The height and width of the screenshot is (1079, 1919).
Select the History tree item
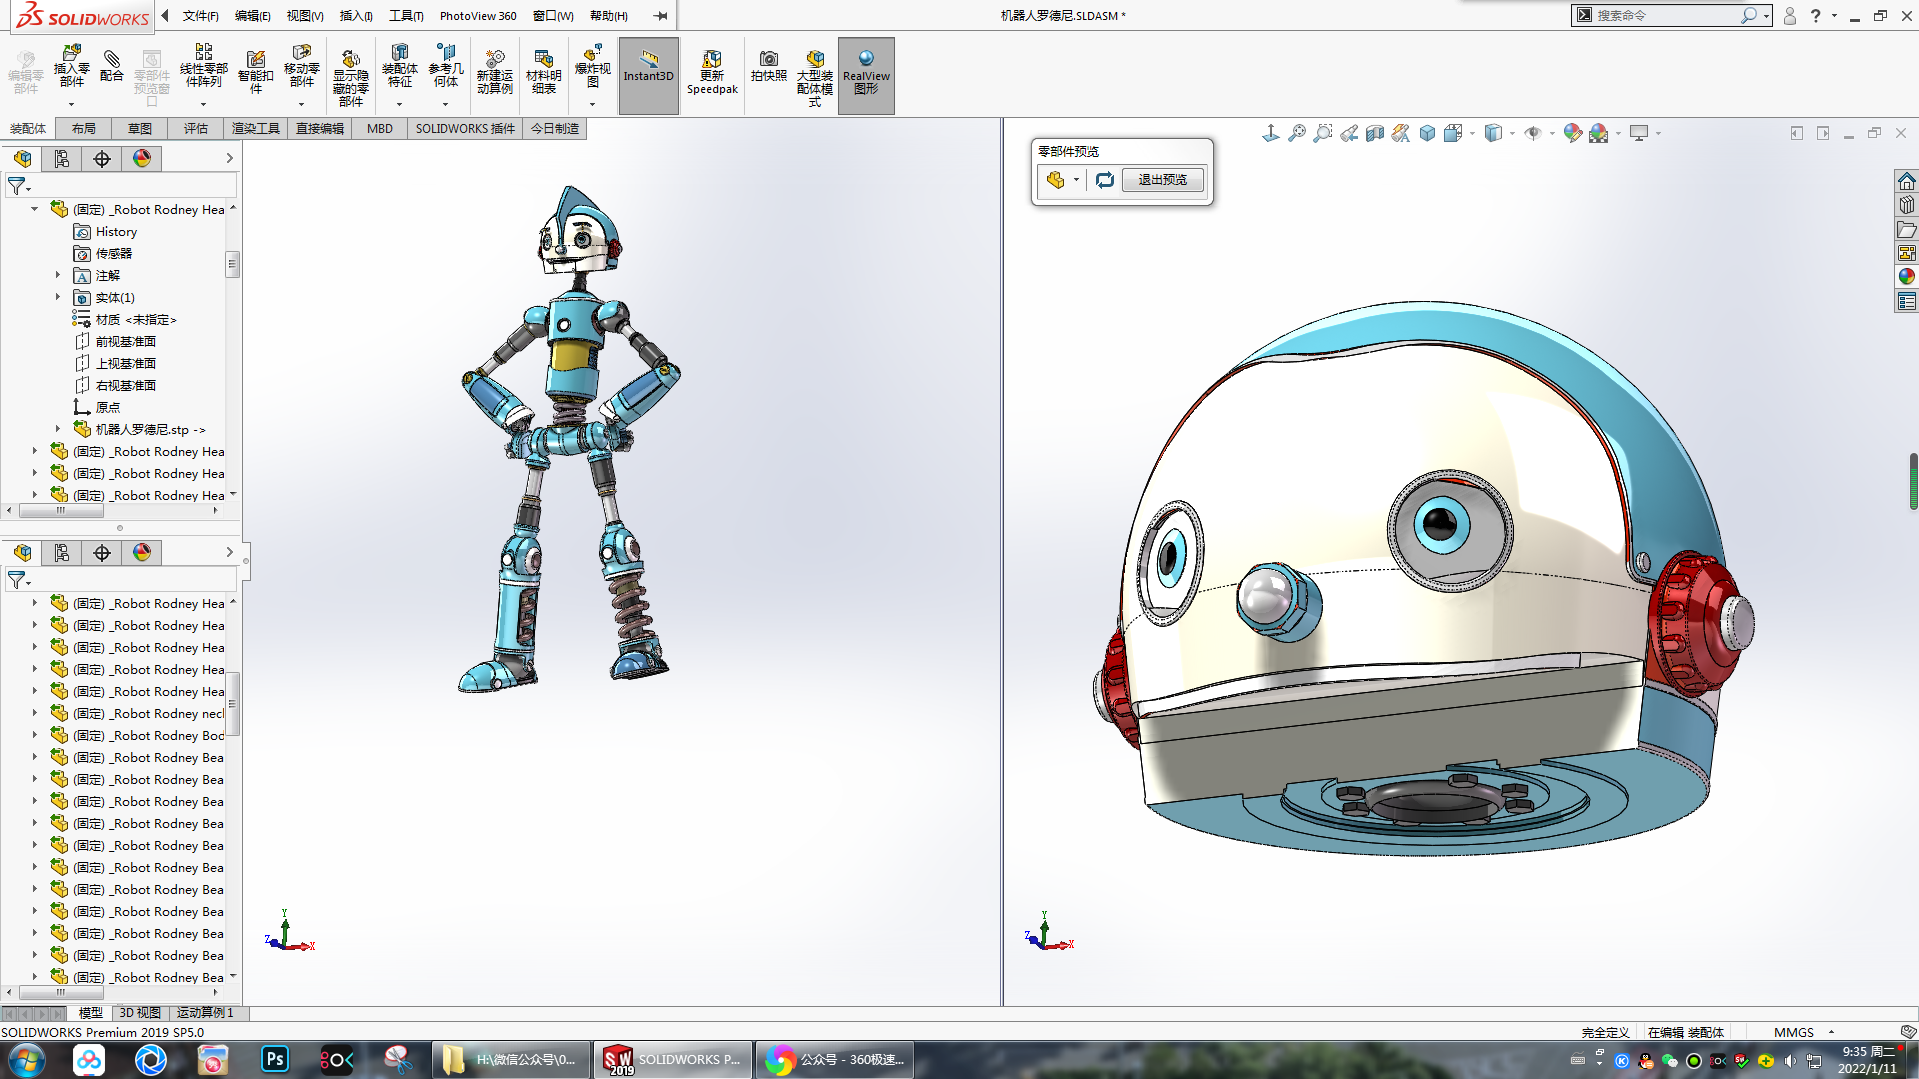click(116, 231)
